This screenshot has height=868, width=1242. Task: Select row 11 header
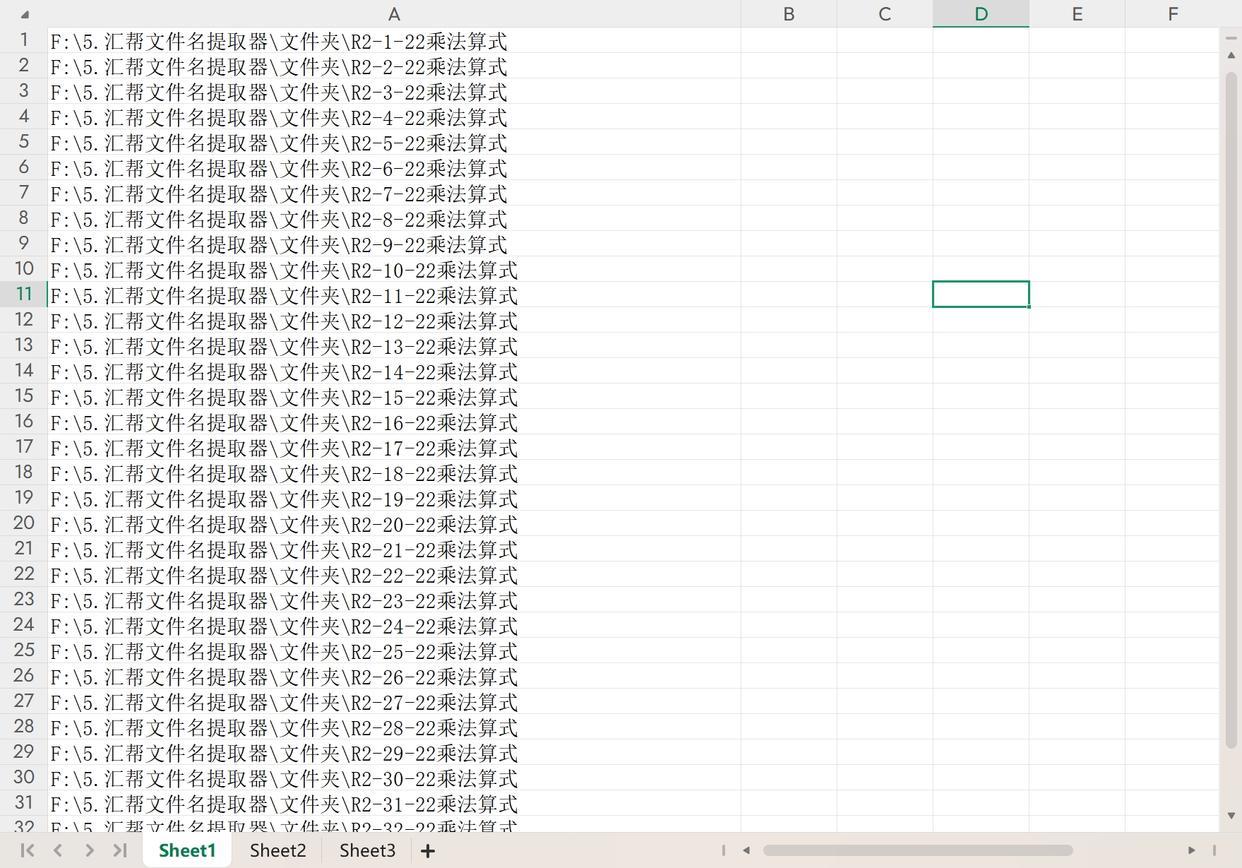pos(23,294)
